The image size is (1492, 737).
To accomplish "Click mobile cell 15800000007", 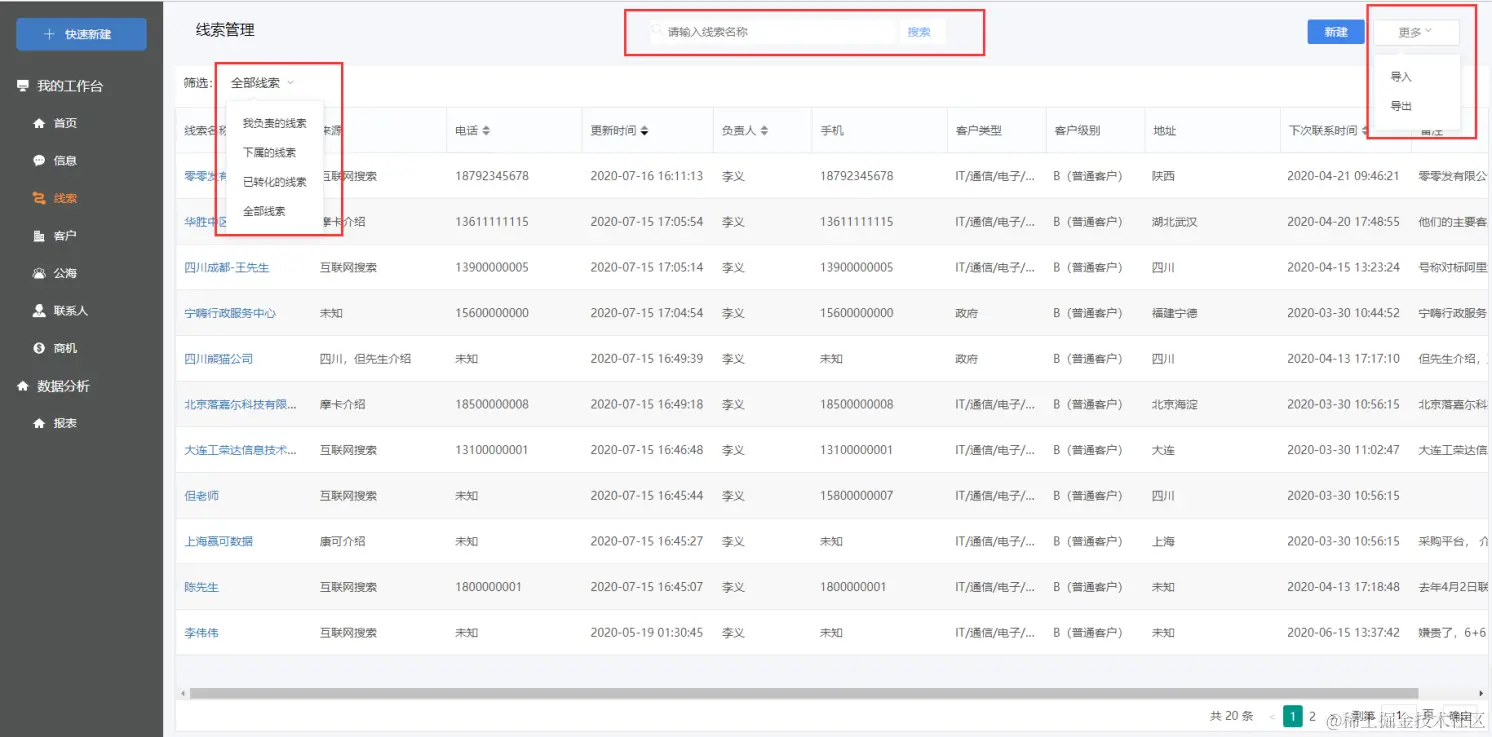I will pos(857,496).
